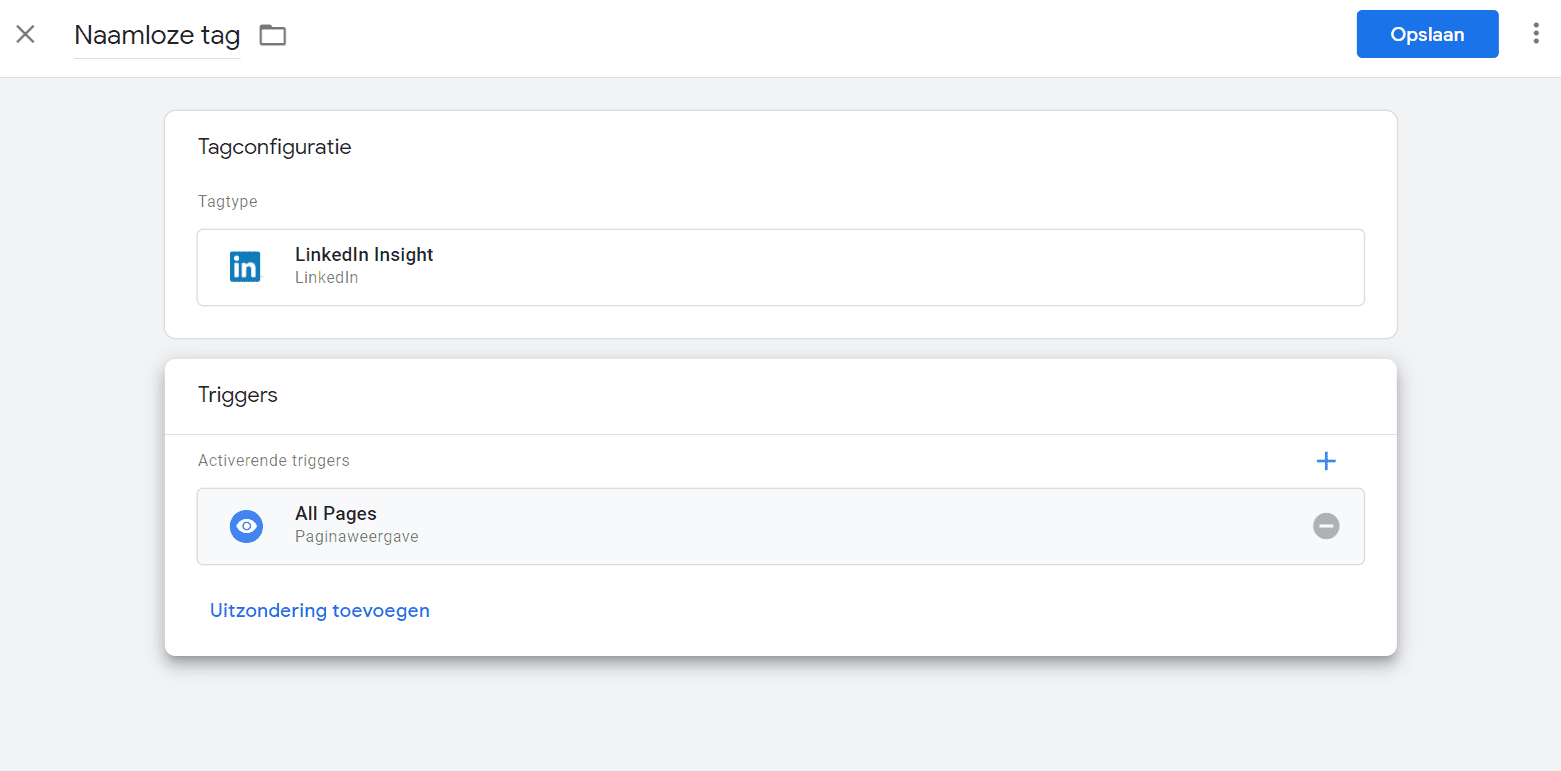This screenshot has width=1561, height=771.
Task: Click the Tagtype label
Action: point(228,201)
